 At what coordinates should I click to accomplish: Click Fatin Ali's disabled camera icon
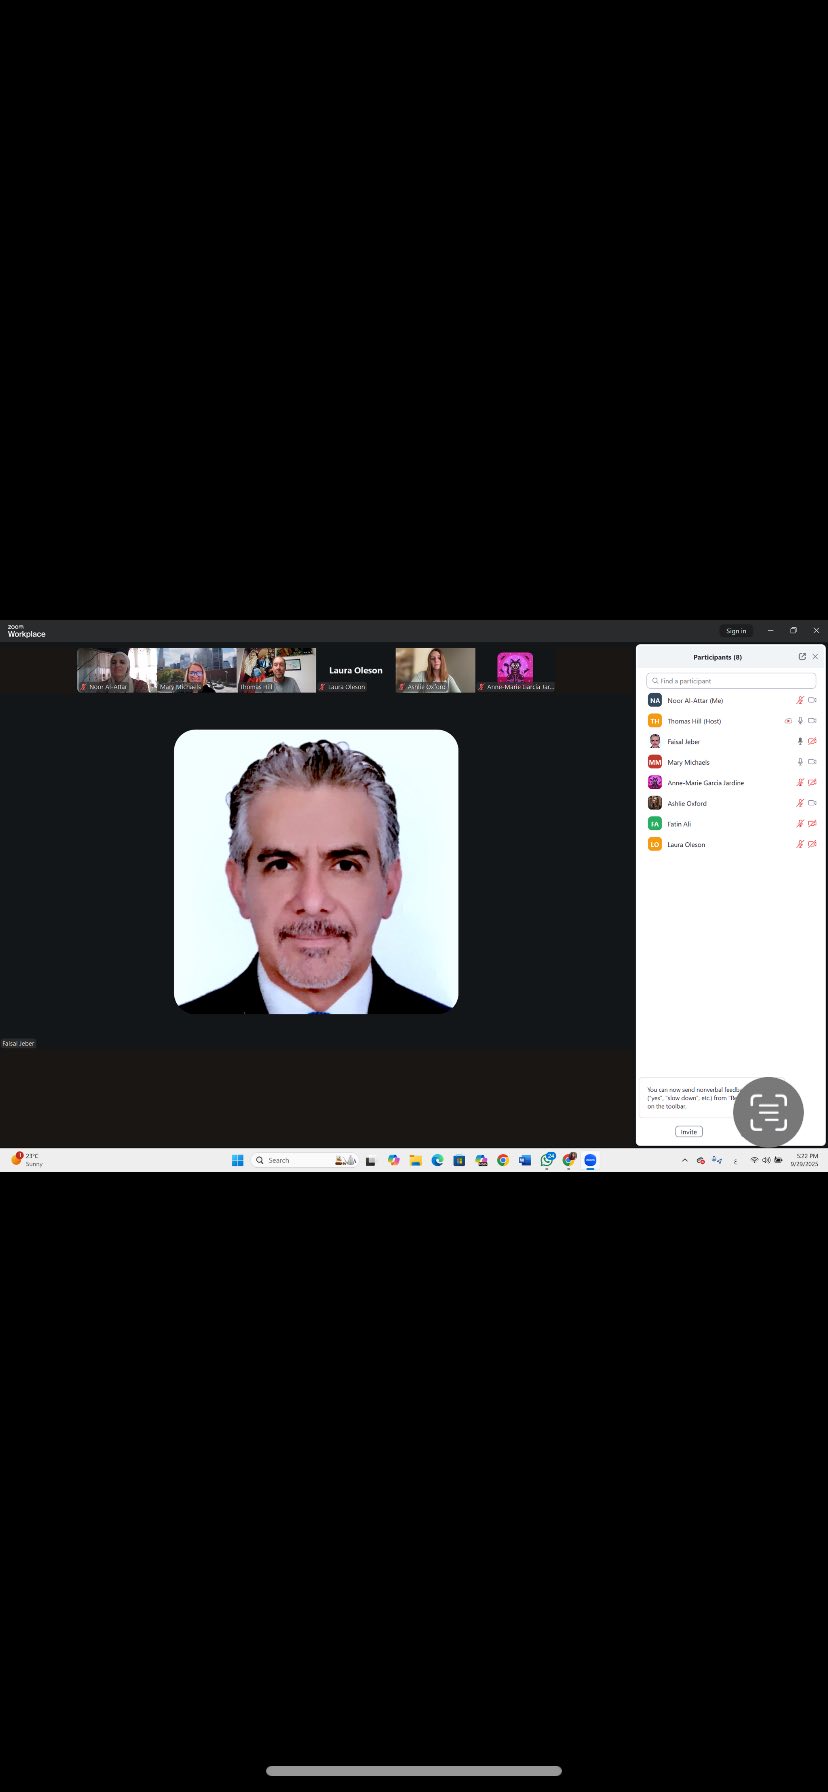[812, 824]
